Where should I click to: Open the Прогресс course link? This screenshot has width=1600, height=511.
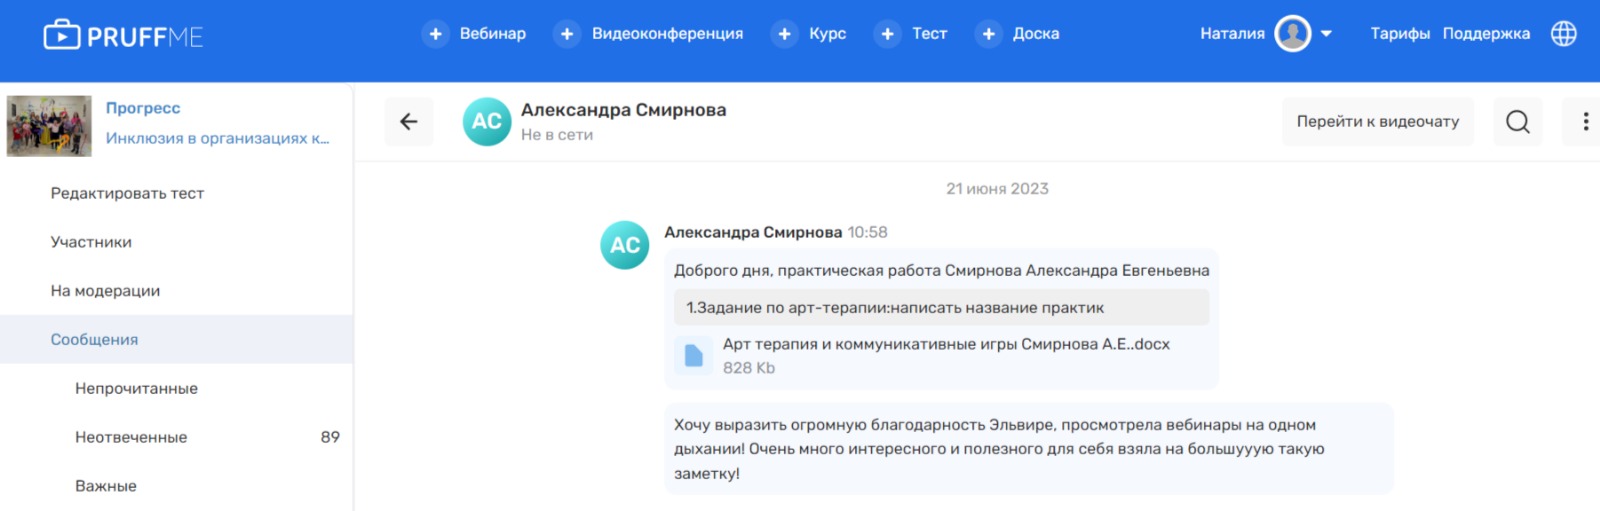143,108
